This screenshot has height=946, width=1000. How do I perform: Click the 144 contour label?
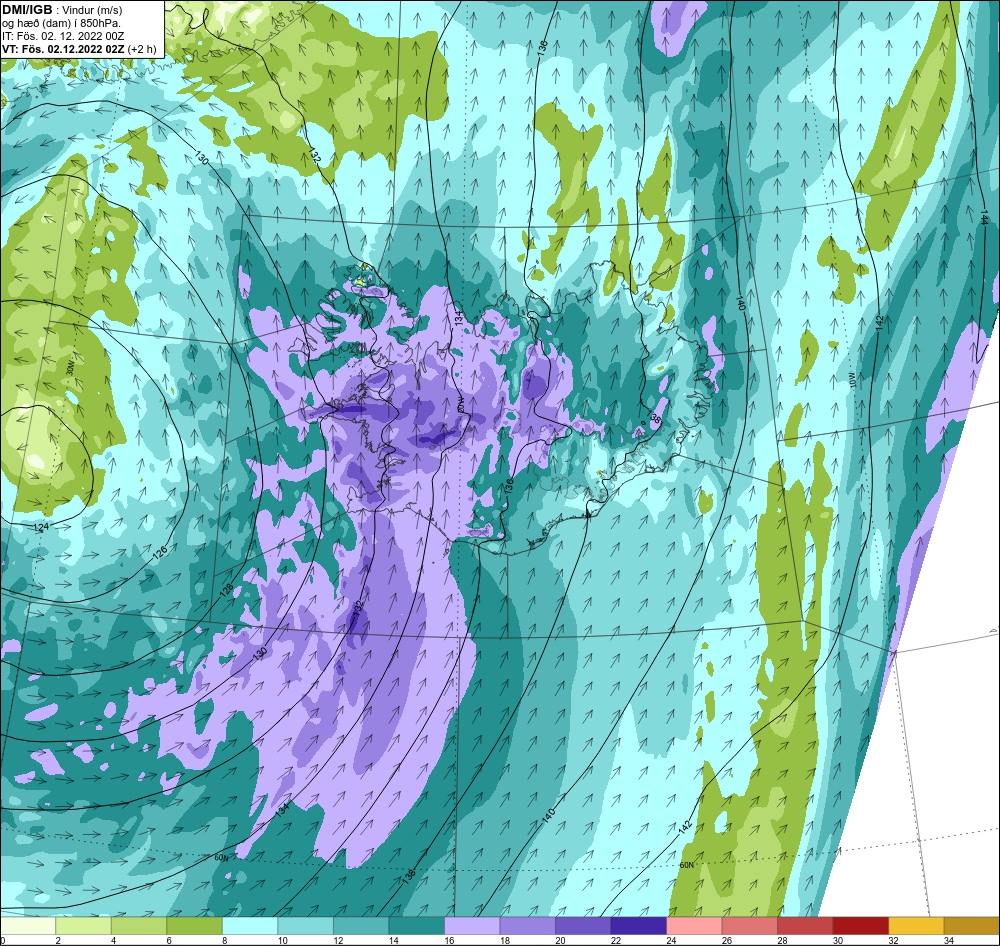985,218
